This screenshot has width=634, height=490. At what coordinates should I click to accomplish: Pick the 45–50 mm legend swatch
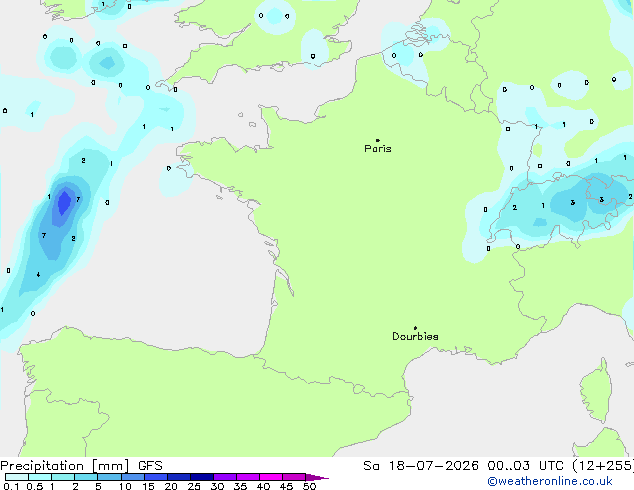pos(294,477)
